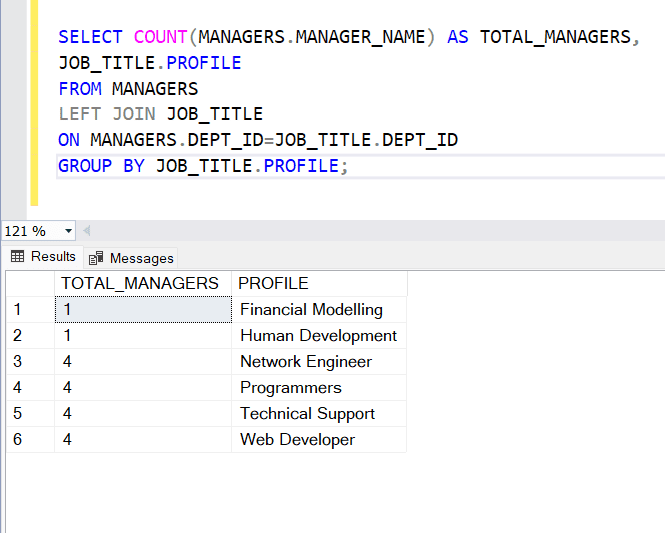665x533 pixels.
Task: Click row header number 4
Action: pos(30,388)
